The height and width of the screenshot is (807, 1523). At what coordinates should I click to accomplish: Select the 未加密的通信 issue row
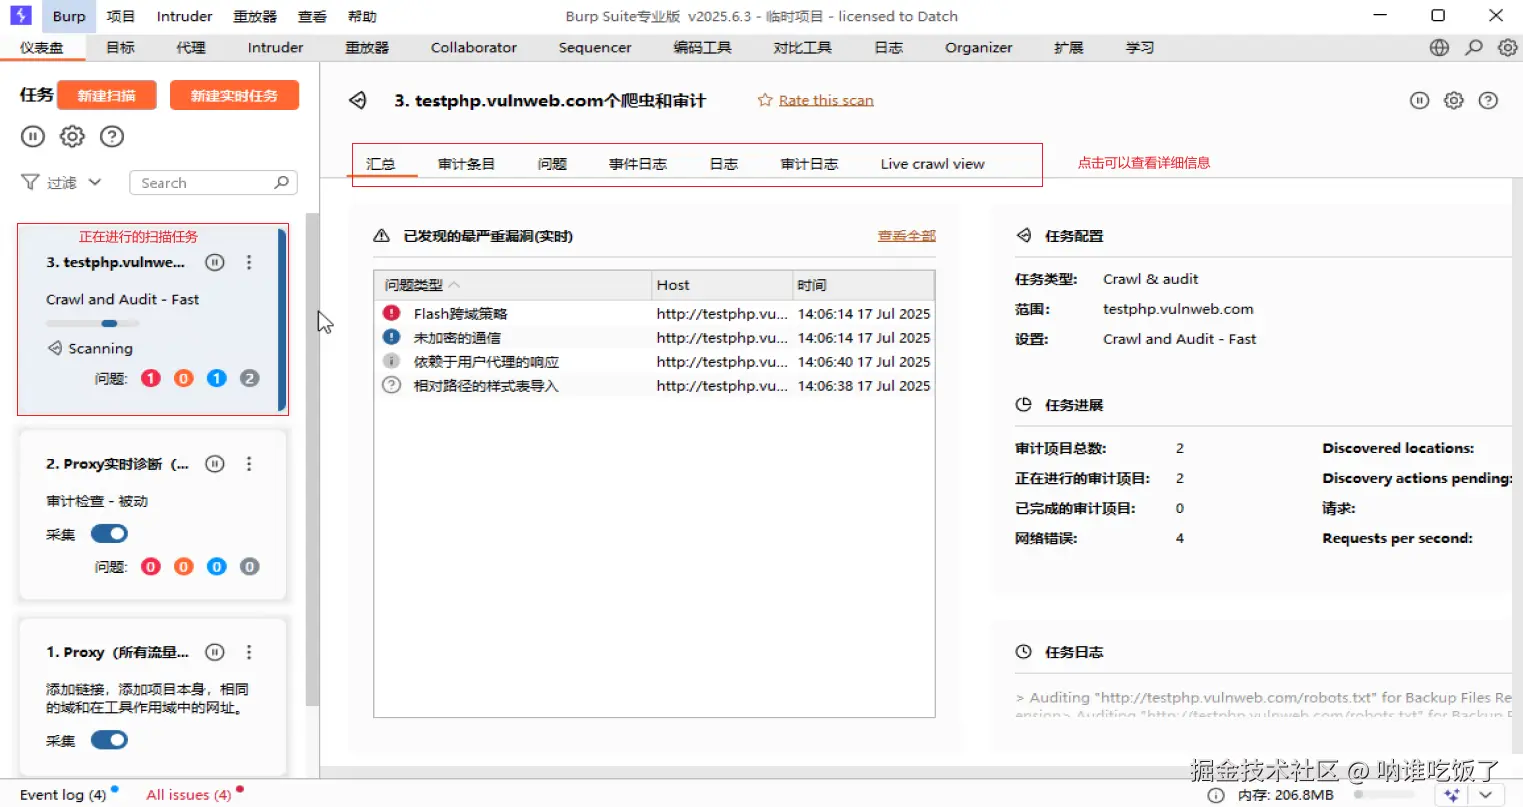[655, 337]
